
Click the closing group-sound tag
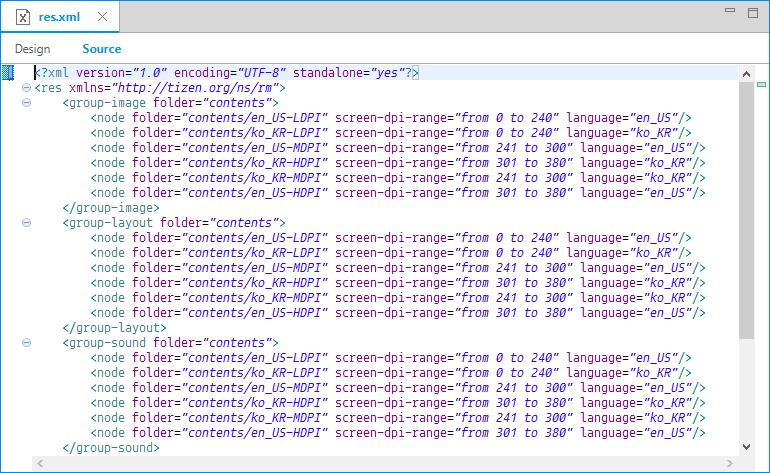coord(110,448)
